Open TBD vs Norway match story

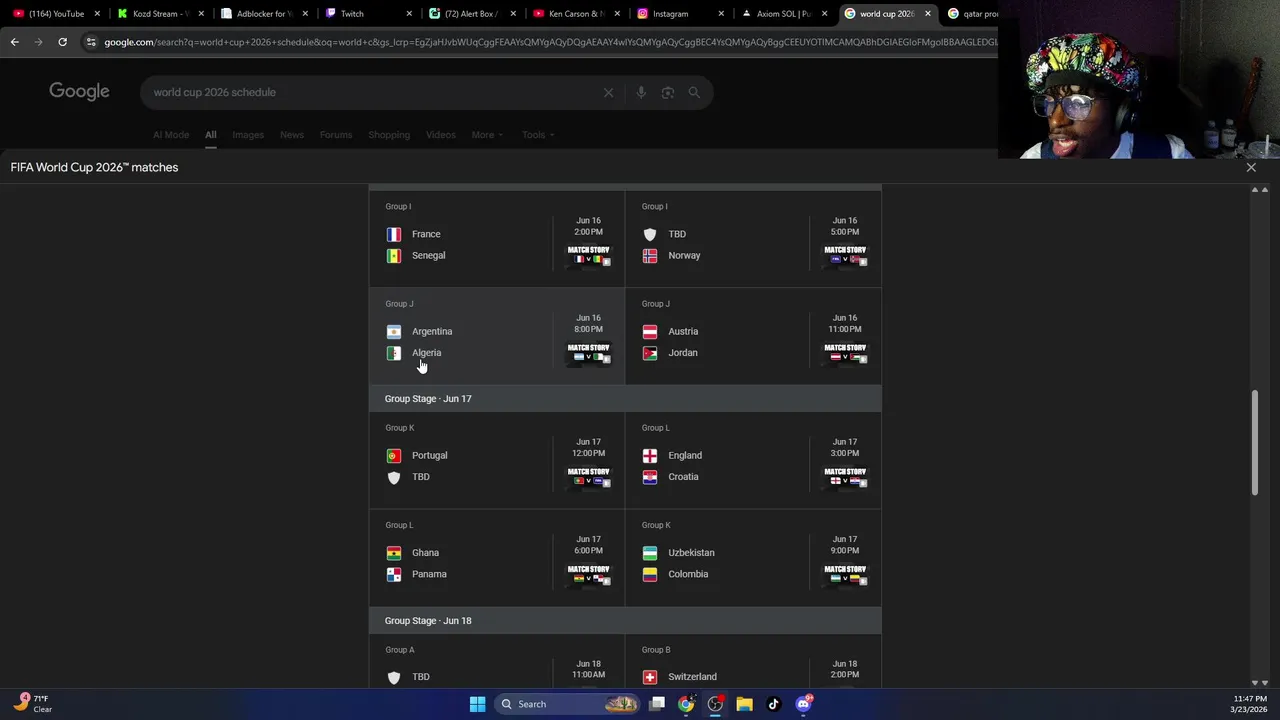(x=845, y=255)
